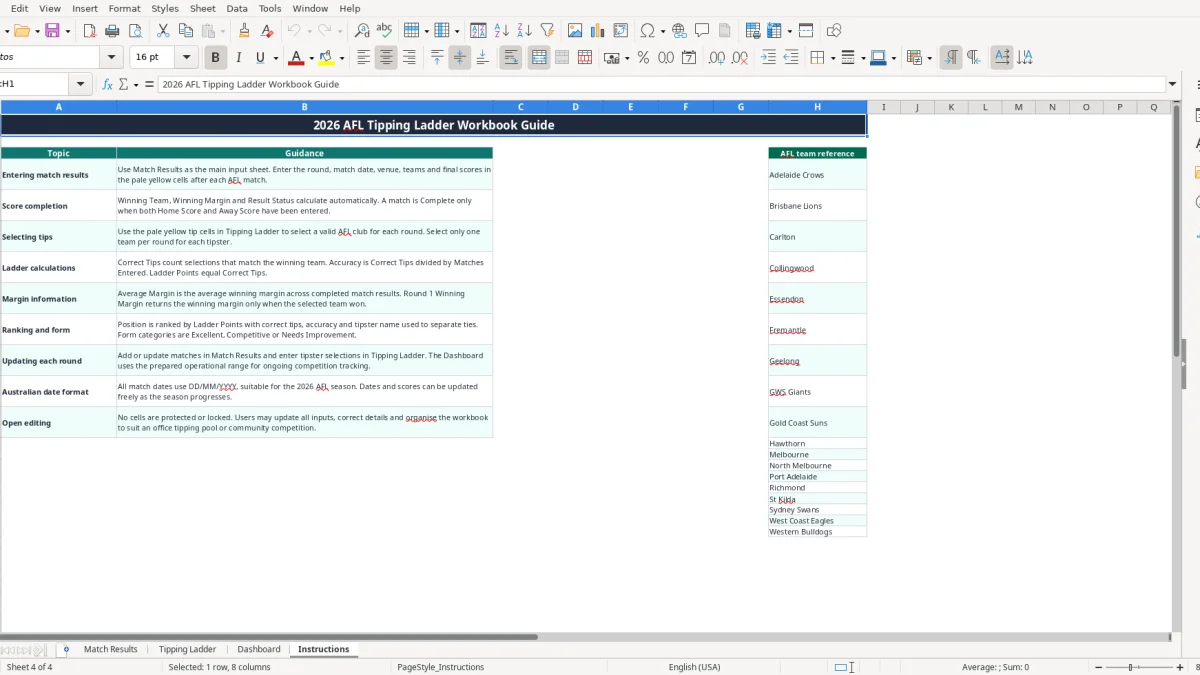The image size is (1200, 675).
Task: Toggle underline formatting
Action: point(261,58)
